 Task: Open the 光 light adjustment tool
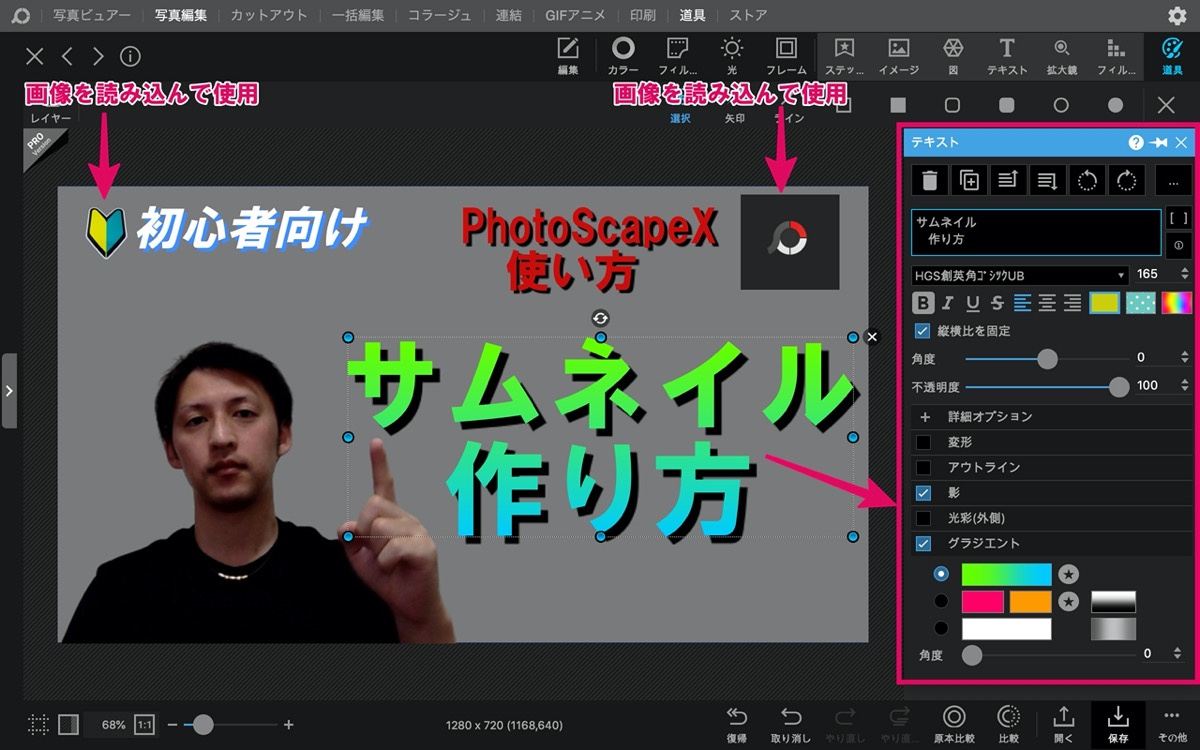[733, 56]
